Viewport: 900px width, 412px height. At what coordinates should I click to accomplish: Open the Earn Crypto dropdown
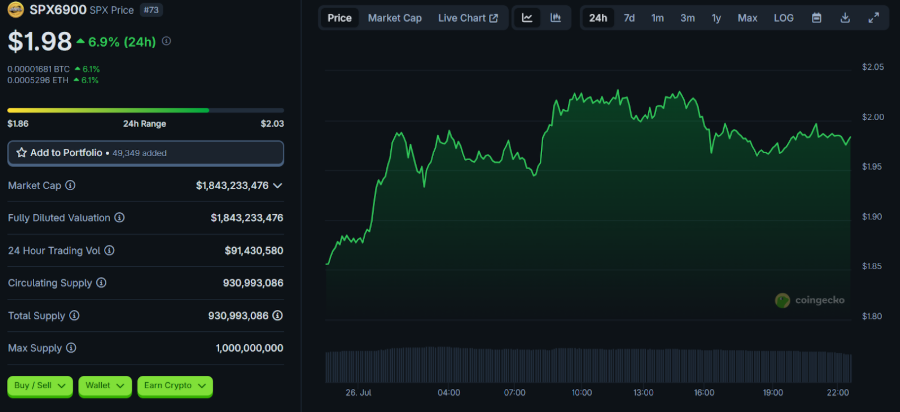[x=175, y=385]
